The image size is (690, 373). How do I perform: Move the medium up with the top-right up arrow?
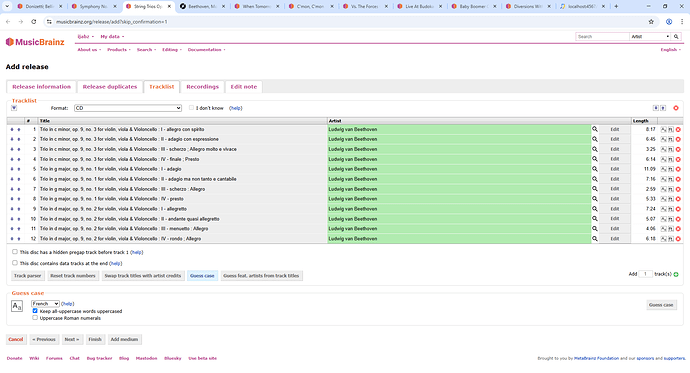[663, 108]
